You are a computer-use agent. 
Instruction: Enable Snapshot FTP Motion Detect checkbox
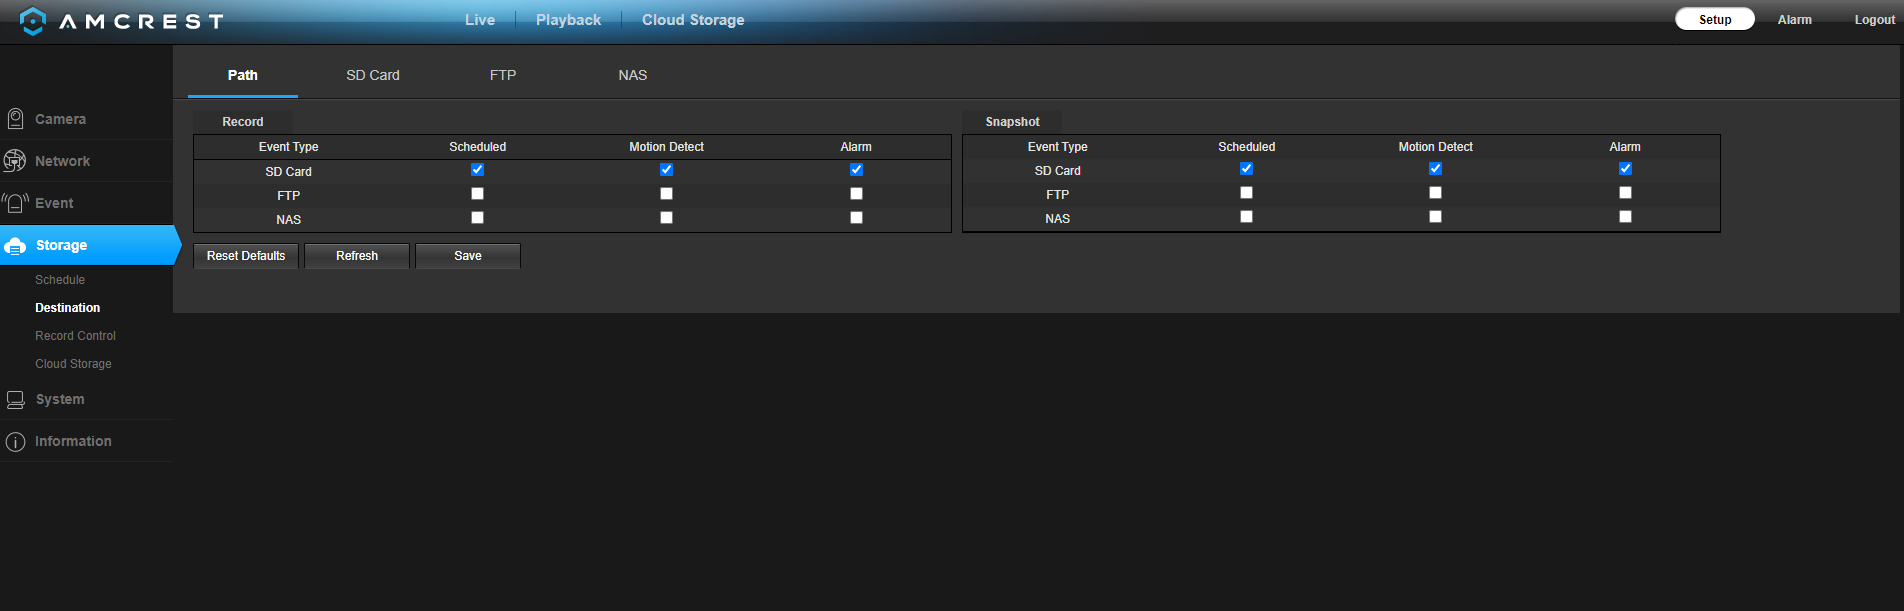point(1435,193)
